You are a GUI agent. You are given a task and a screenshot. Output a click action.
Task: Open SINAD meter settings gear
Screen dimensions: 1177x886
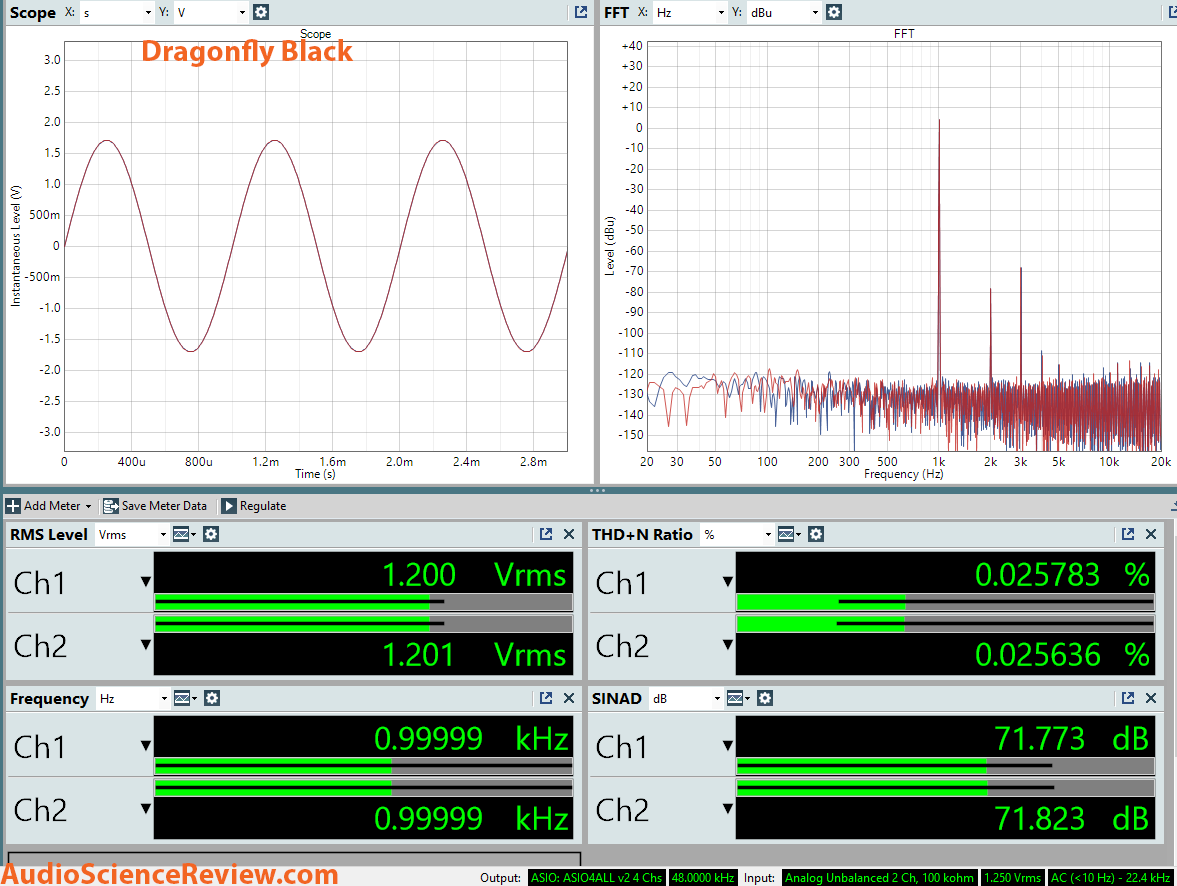tap(764, 698)
